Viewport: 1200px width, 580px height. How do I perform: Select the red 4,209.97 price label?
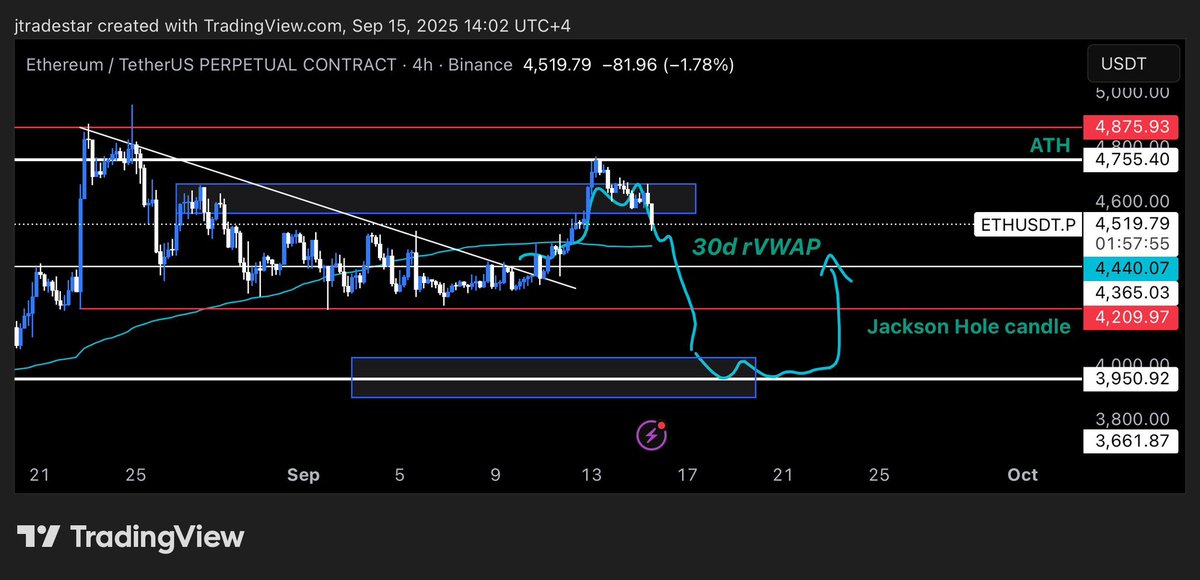coord(1133,318)
